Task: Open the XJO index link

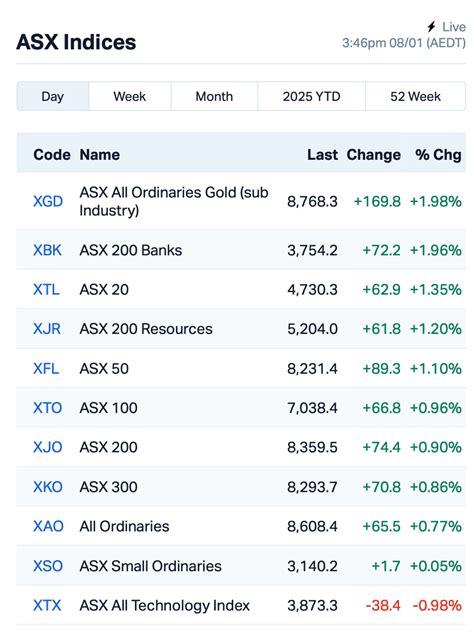Action: [48, 447]
